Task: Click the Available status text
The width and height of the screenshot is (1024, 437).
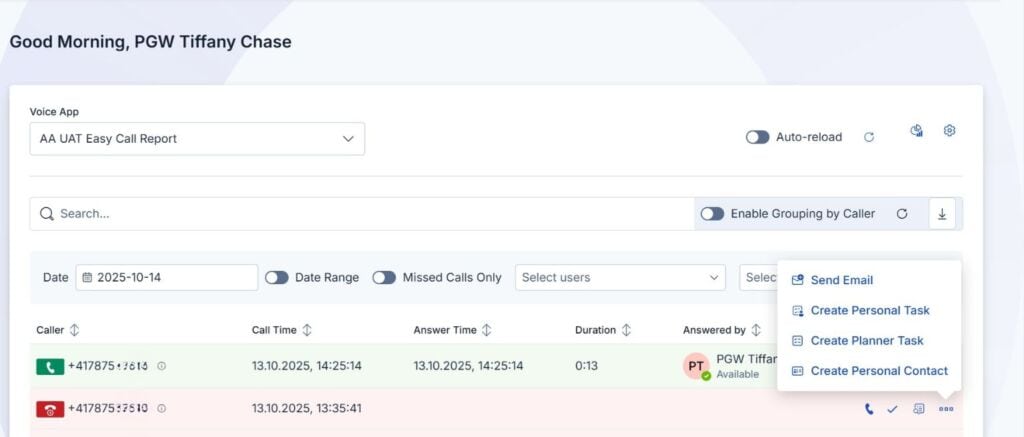Action: (x=737, y=375)
